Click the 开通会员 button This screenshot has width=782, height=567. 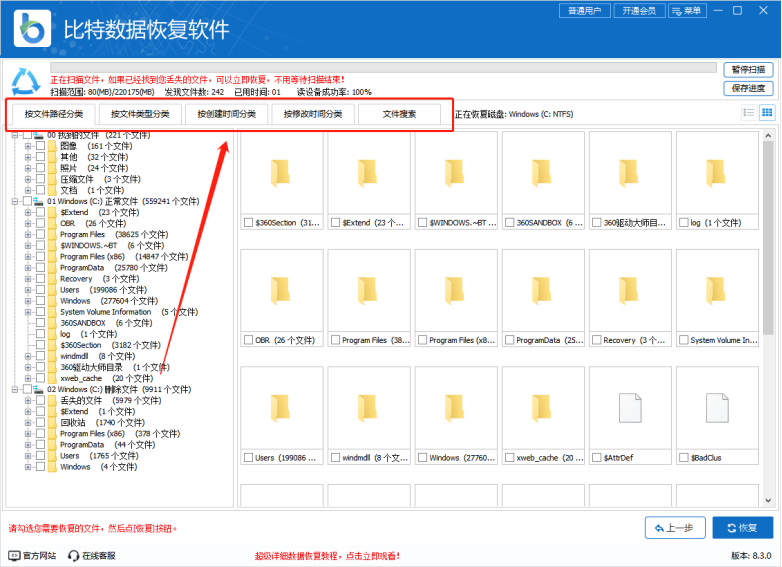(639, 11)
